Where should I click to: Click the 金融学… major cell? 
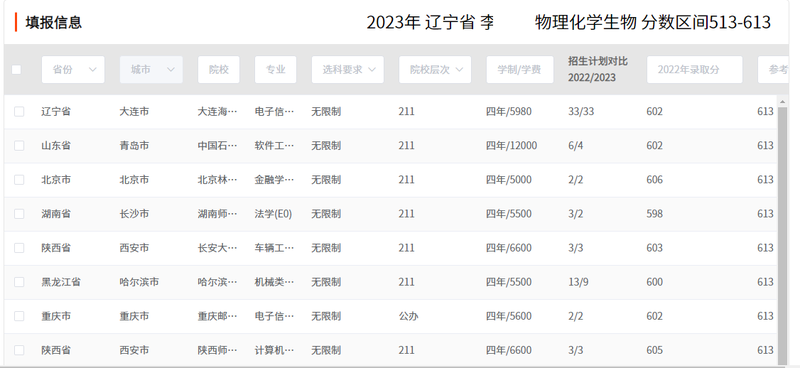pos(274,180)
